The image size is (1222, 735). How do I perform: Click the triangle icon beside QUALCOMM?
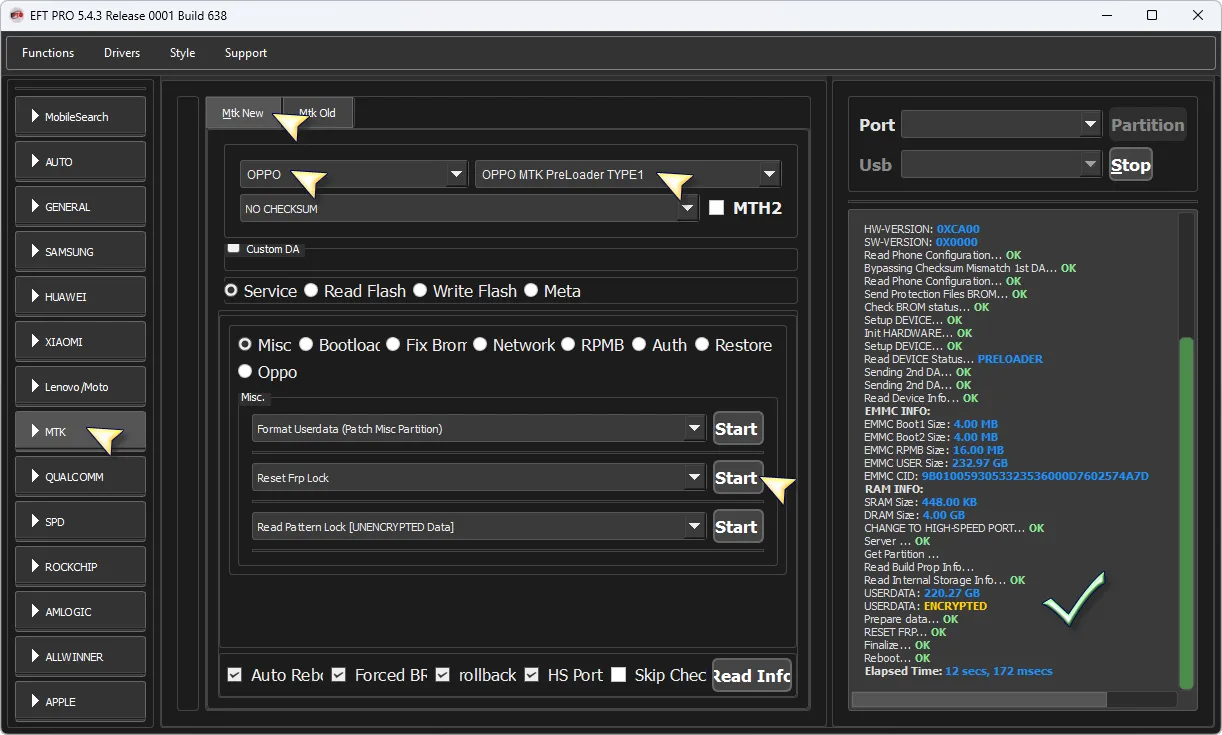click(35, 477)
